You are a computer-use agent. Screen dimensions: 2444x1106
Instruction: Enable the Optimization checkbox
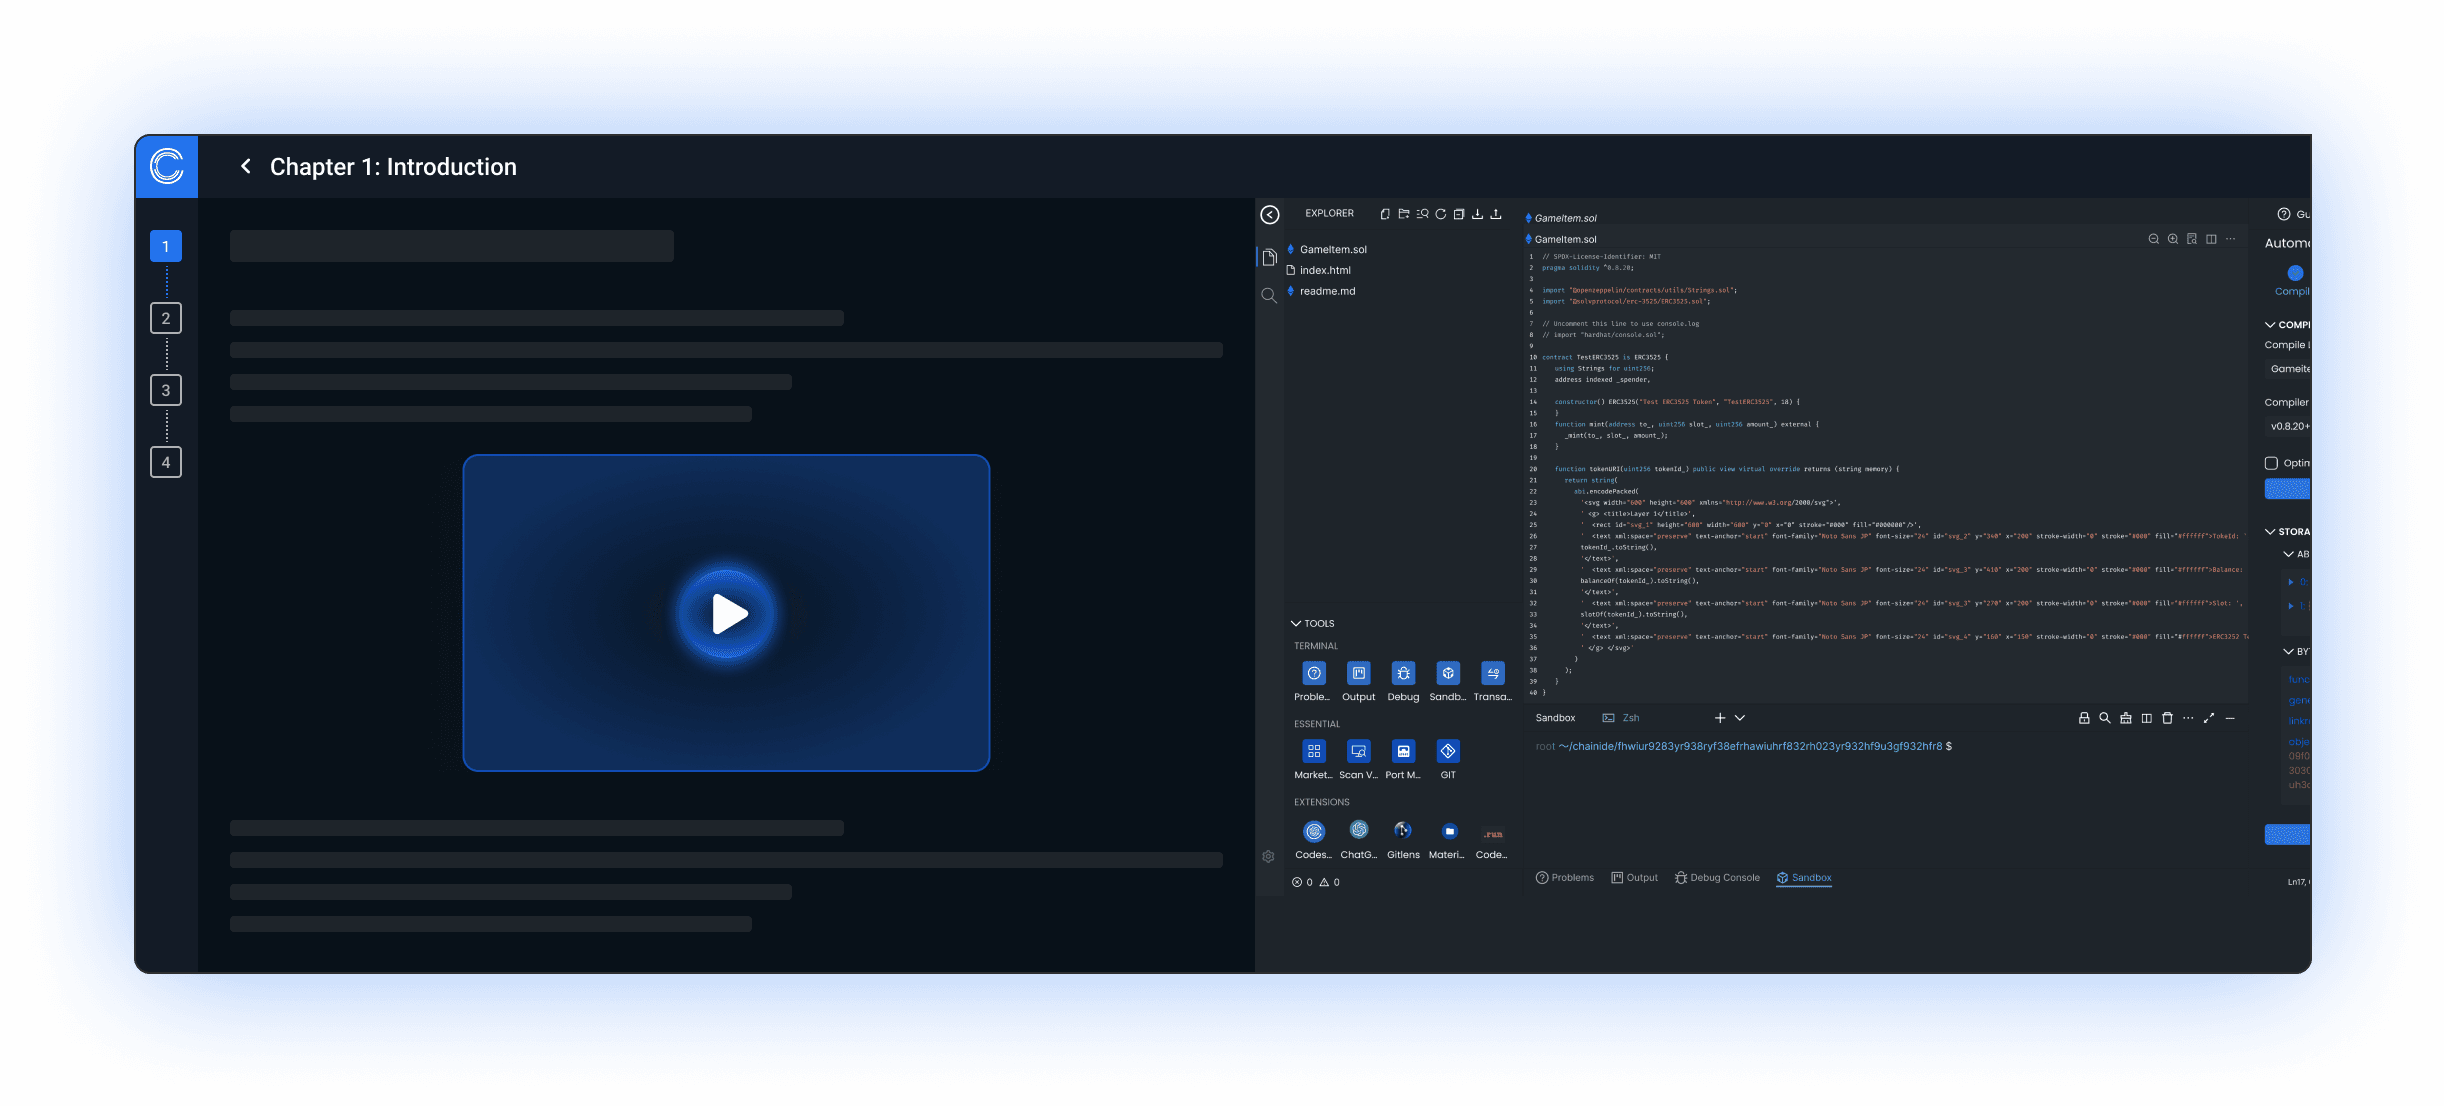point(2271,463)
